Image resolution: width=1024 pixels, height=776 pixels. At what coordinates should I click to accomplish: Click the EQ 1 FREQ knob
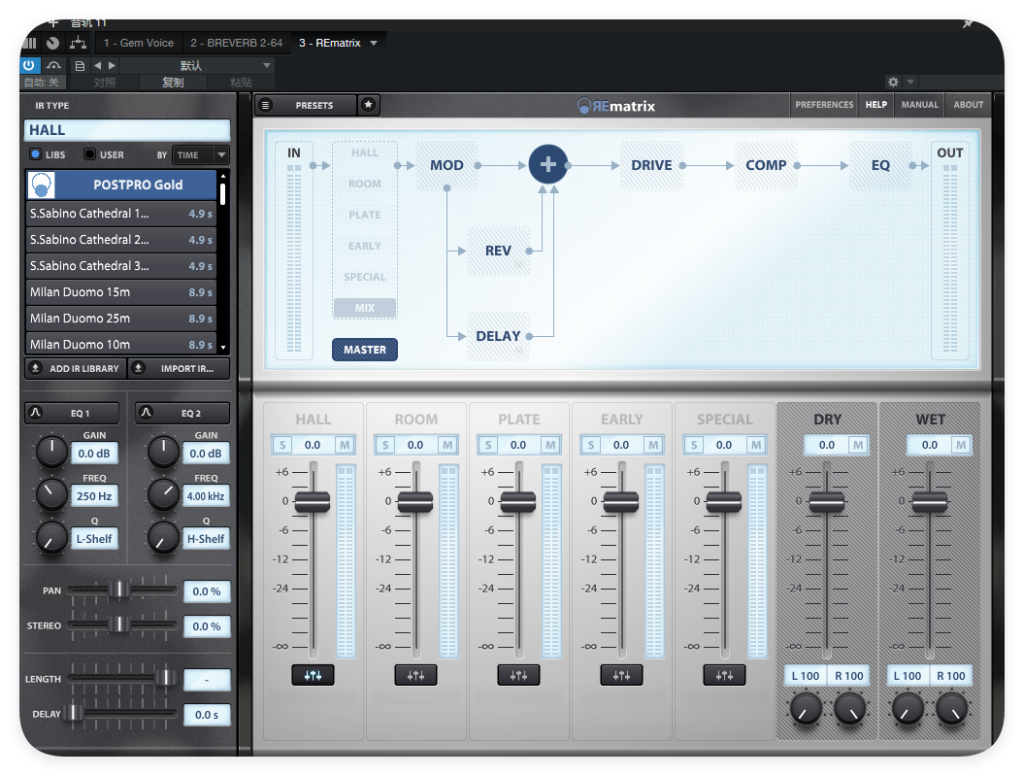pos(52,494)
